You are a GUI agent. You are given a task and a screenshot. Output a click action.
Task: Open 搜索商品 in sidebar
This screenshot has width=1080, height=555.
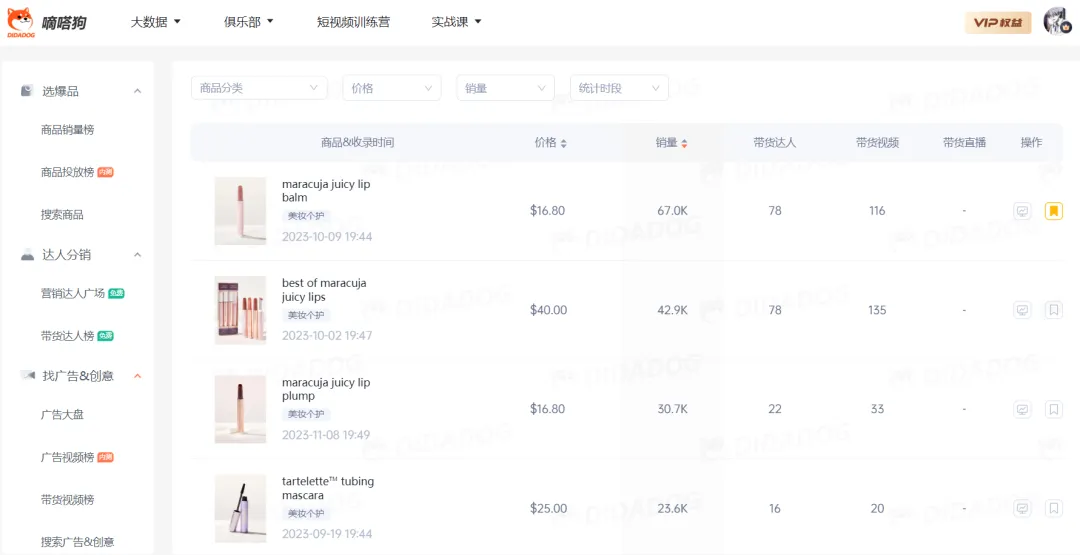click(62, 215)
